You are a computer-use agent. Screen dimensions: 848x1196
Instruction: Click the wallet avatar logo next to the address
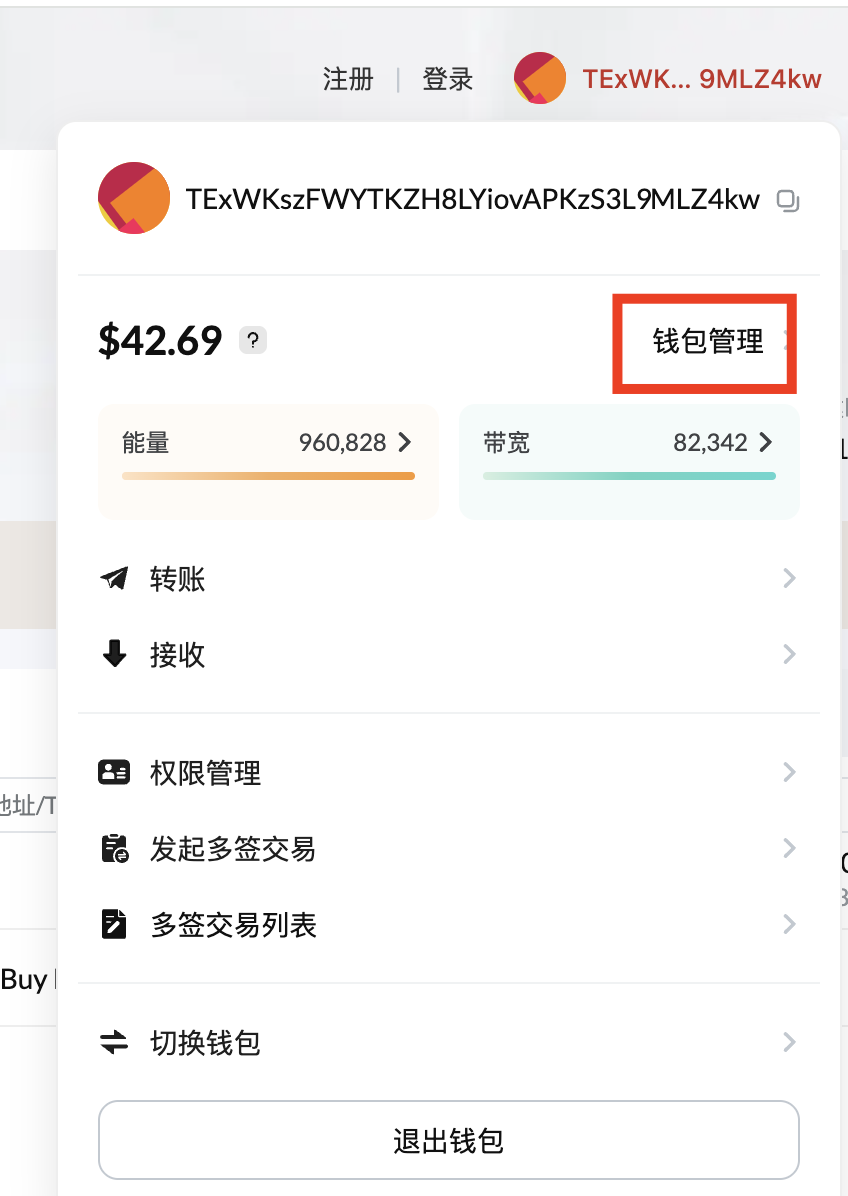[x=133, y=199]
